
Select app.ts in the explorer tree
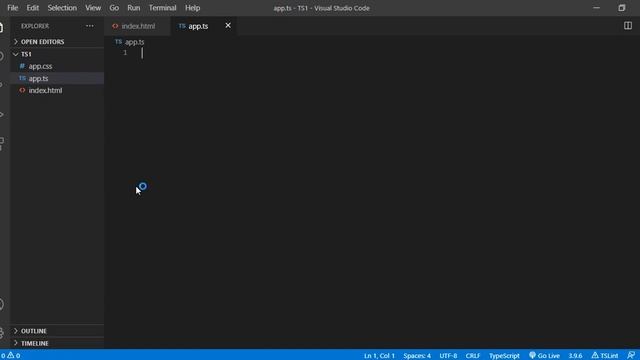(x=57, y=78)
